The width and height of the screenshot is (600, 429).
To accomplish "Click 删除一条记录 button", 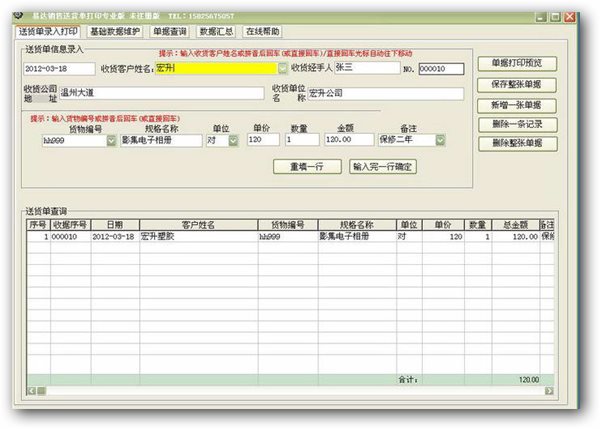I will pos(517,124).
